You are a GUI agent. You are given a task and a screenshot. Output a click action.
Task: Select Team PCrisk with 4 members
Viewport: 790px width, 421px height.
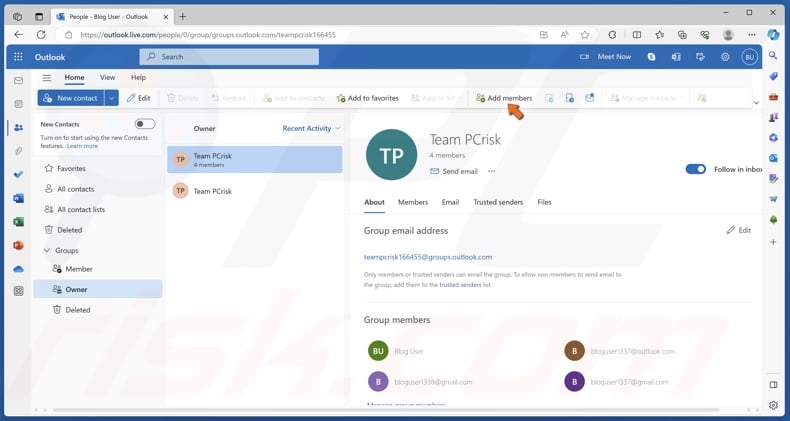coord(254,160)
